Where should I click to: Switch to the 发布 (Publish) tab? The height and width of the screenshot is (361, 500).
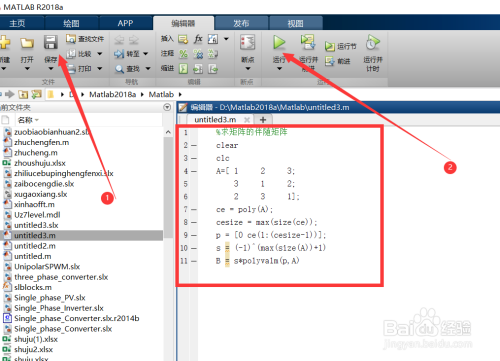(241, 23)
